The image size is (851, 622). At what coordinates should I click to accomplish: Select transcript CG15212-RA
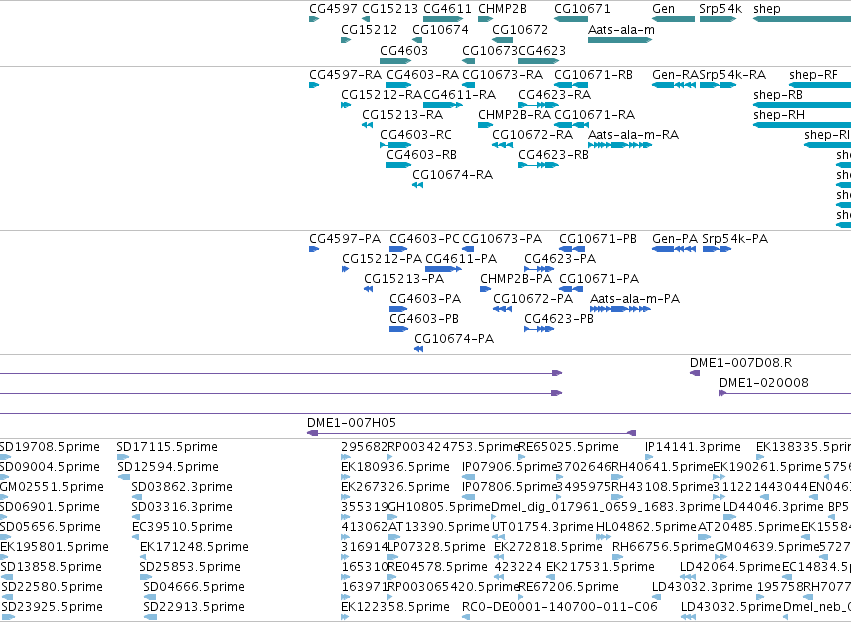pyautogui.click(x=381, y=95)
